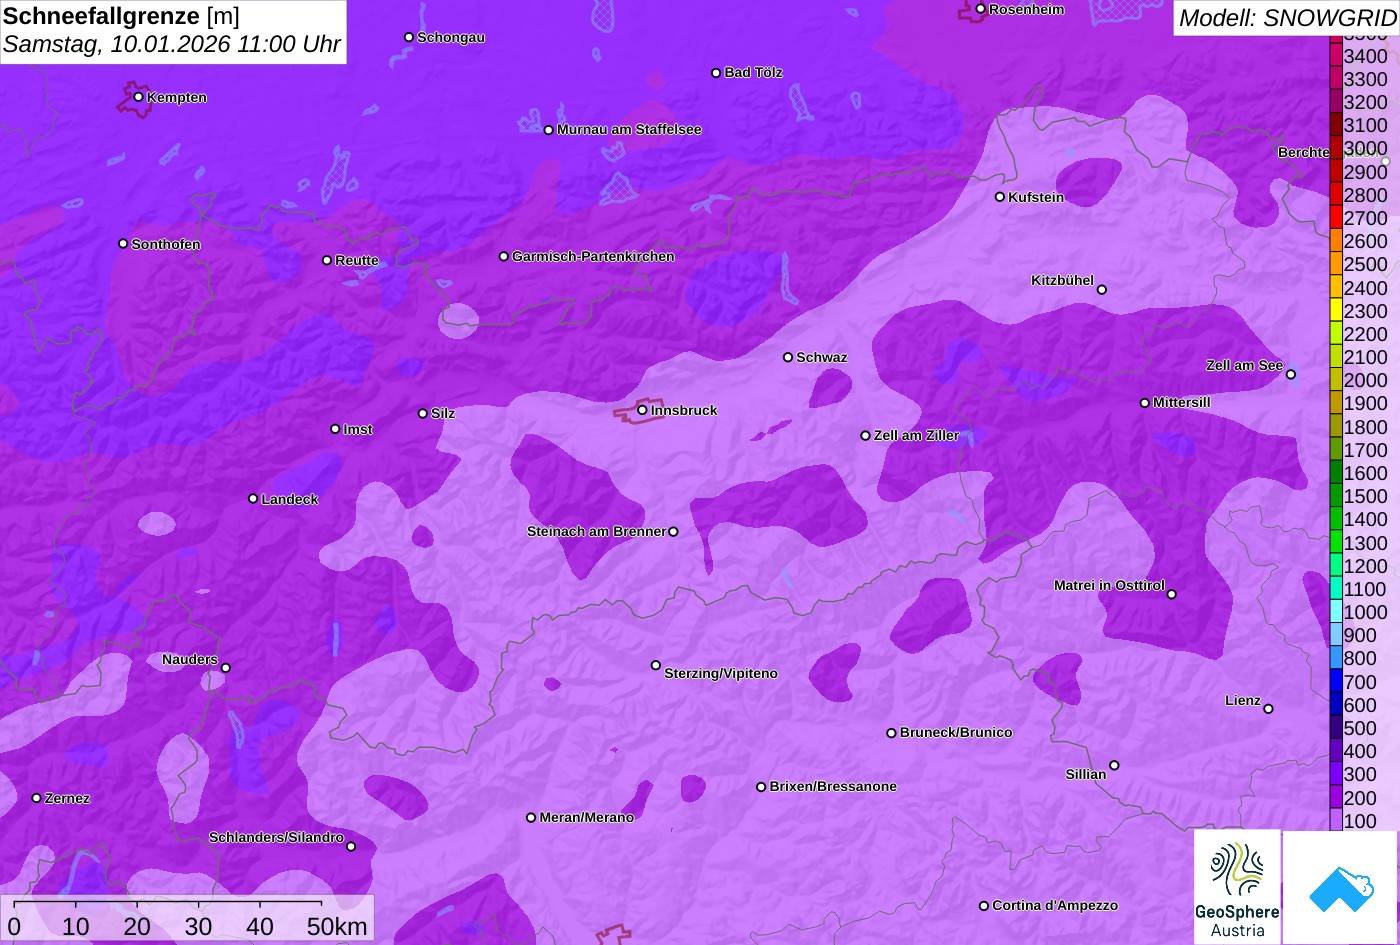This screenshot has height=945, width=1400.
Task: Pick the 3100 m dark red legend swatch
Action: tap(1335, 125)
